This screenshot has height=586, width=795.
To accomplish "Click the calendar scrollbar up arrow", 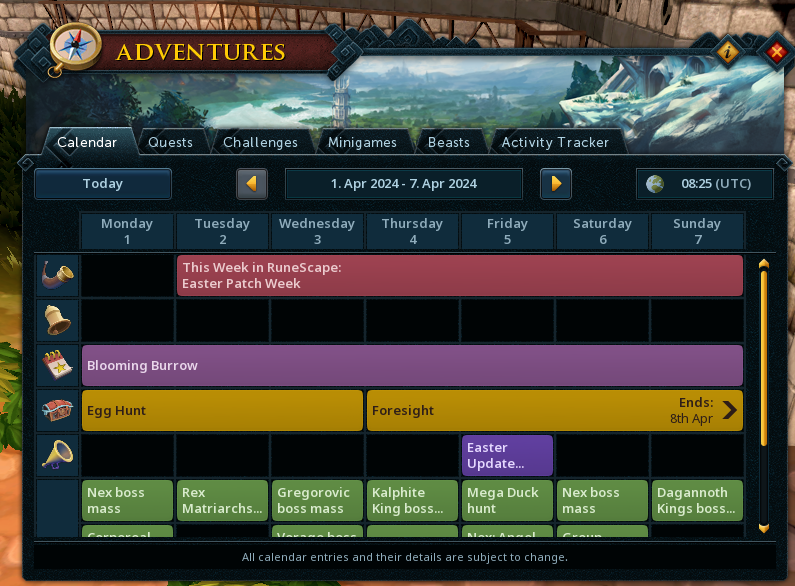I will (764, 264).
